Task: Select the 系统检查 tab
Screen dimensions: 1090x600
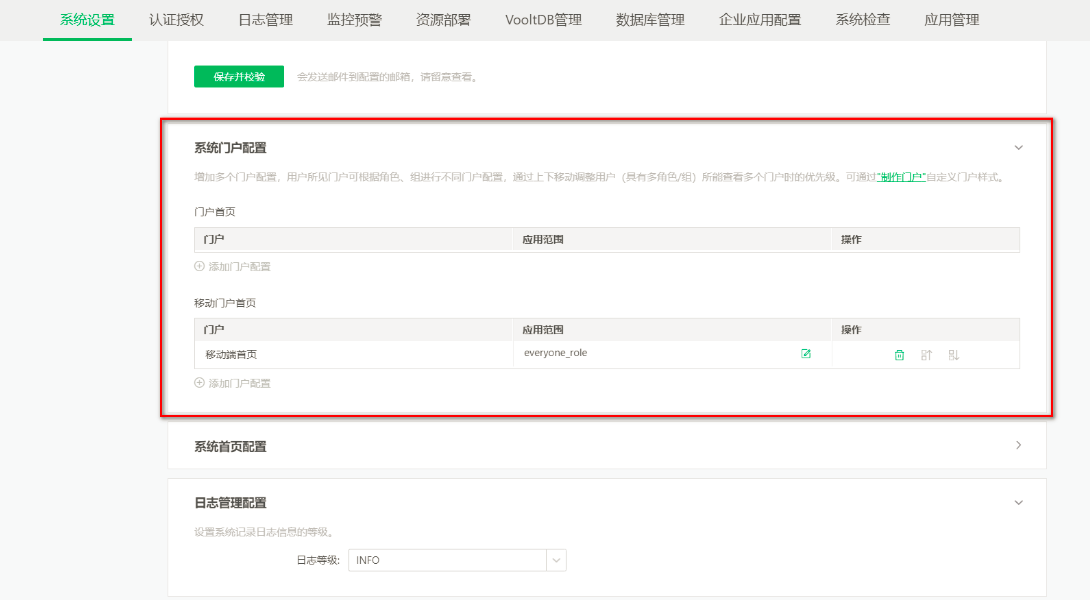Action: (x=863, y=20)
